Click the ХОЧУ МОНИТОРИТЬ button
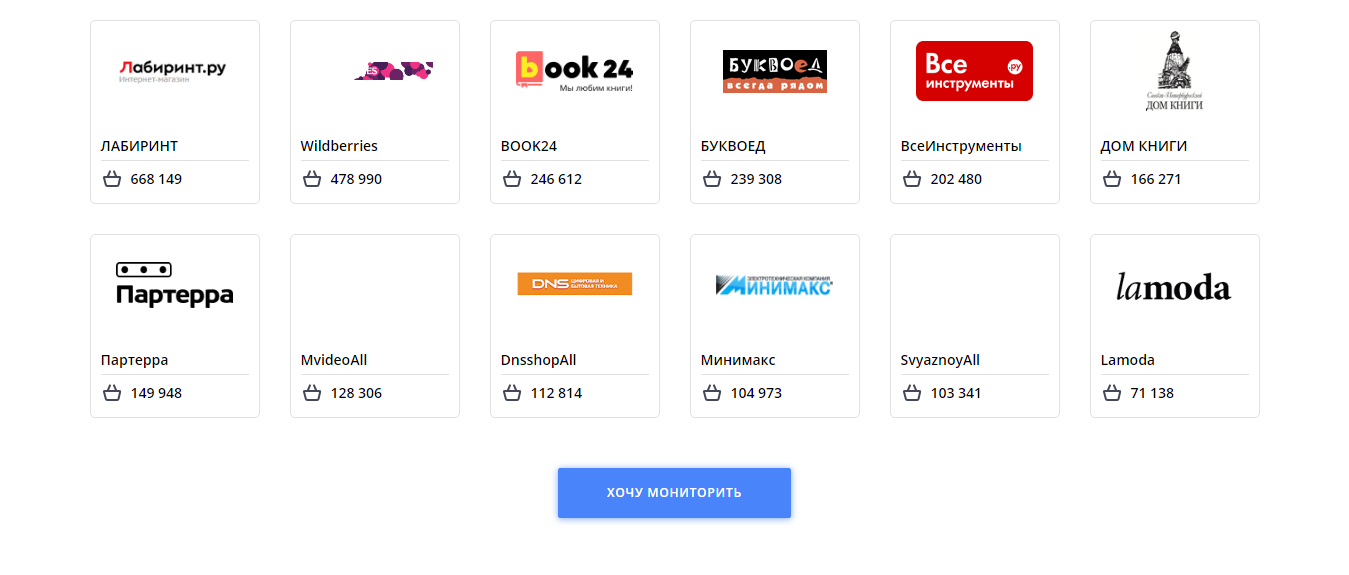Screen dimensions: 1349x575 click(674, 493)
